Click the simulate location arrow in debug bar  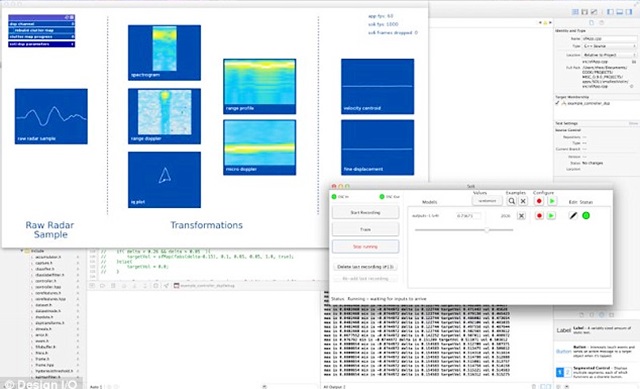click(167, 286)
